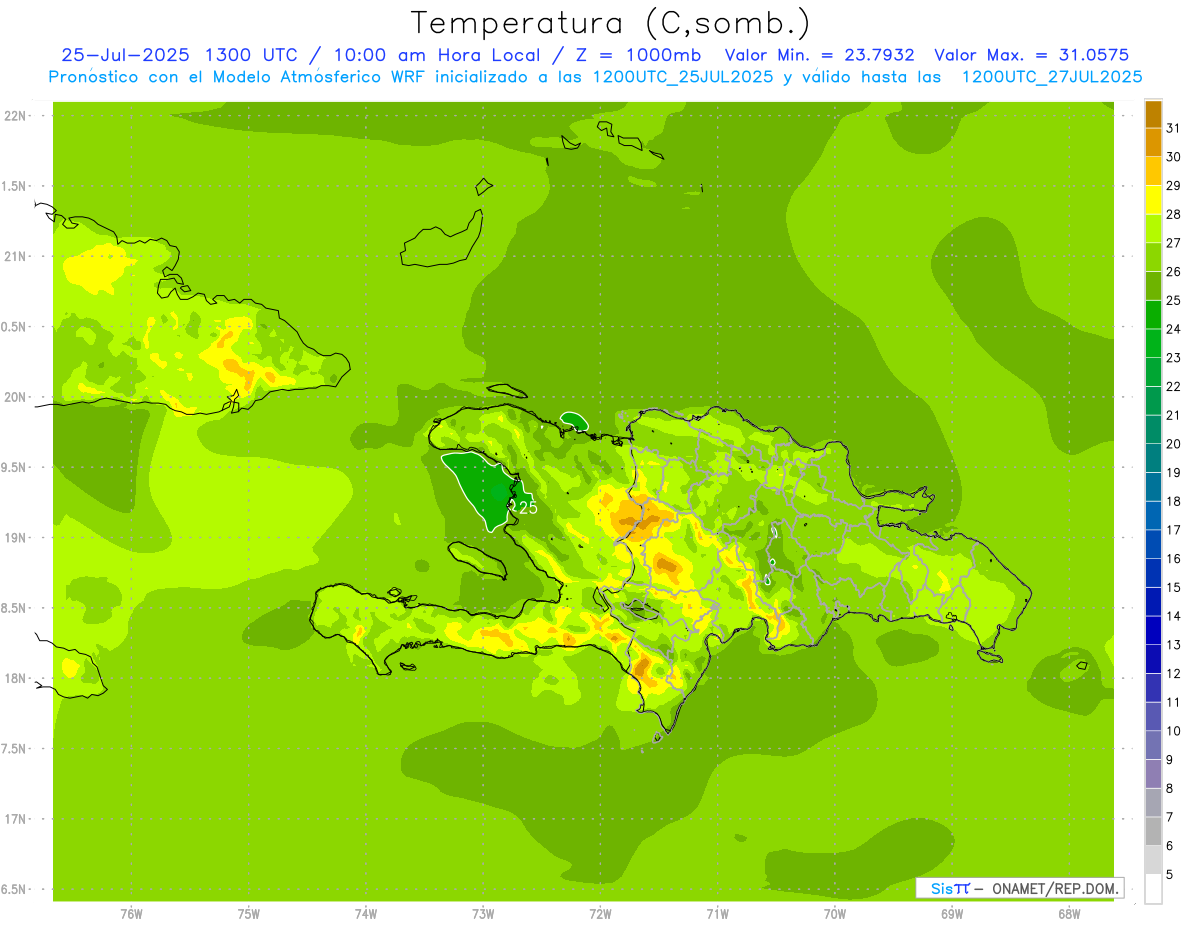
Task: Select the teal legend swatch between 19 and 20
Action: click(x=1153, y=458)
